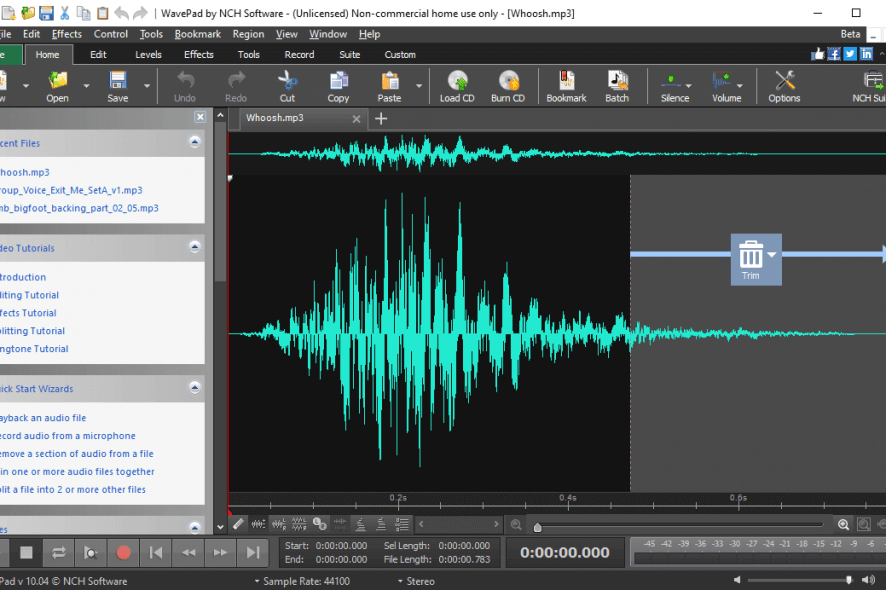Click the zoom out magnifier icon
Screen dimensions: 886x590
[x=516, y=524]
